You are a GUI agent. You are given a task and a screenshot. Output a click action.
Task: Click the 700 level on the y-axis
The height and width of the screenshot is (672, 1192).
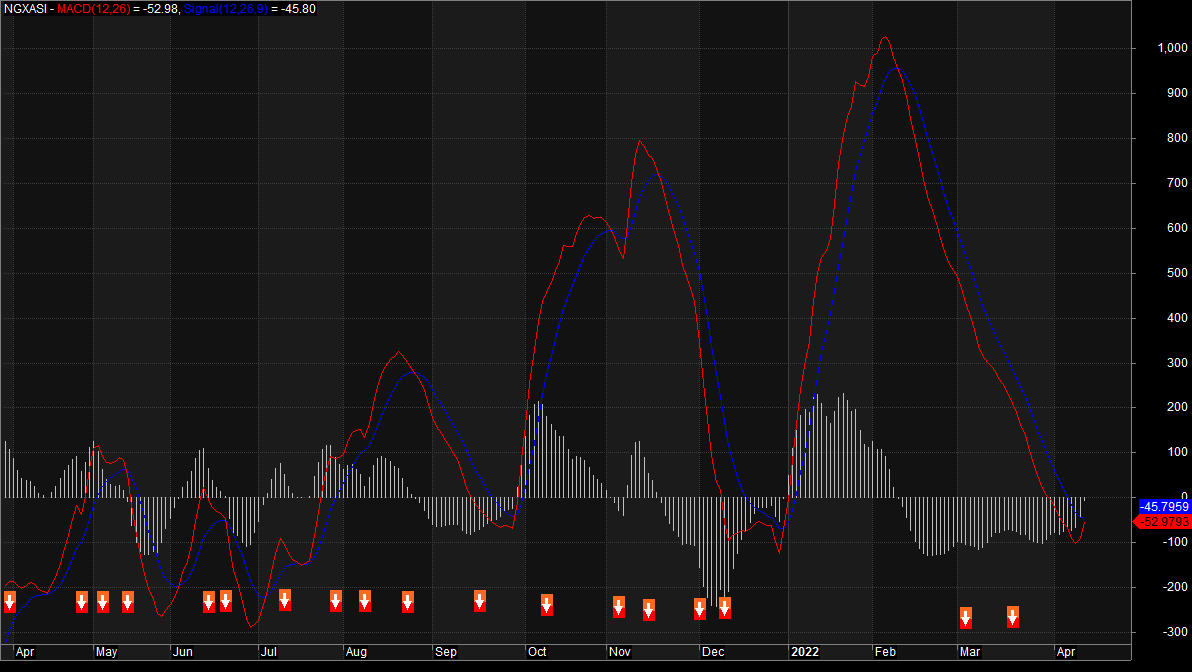click(1177, 182)
